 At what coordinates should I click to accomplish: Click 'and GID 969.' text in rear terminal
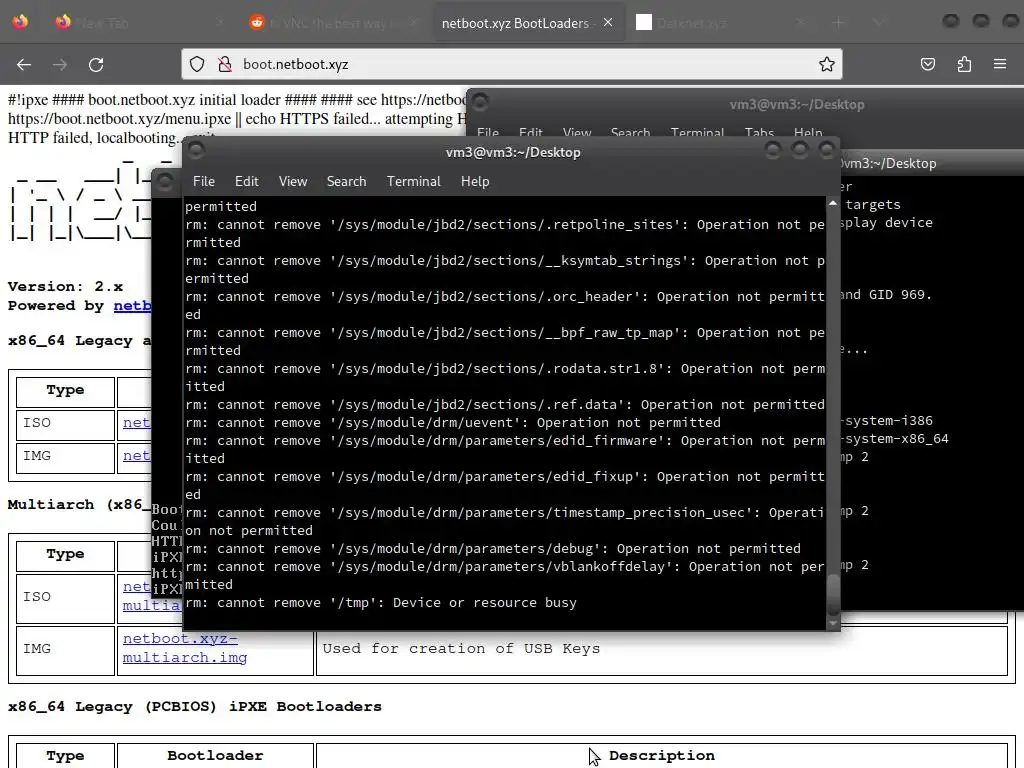[x=886, y=295]
